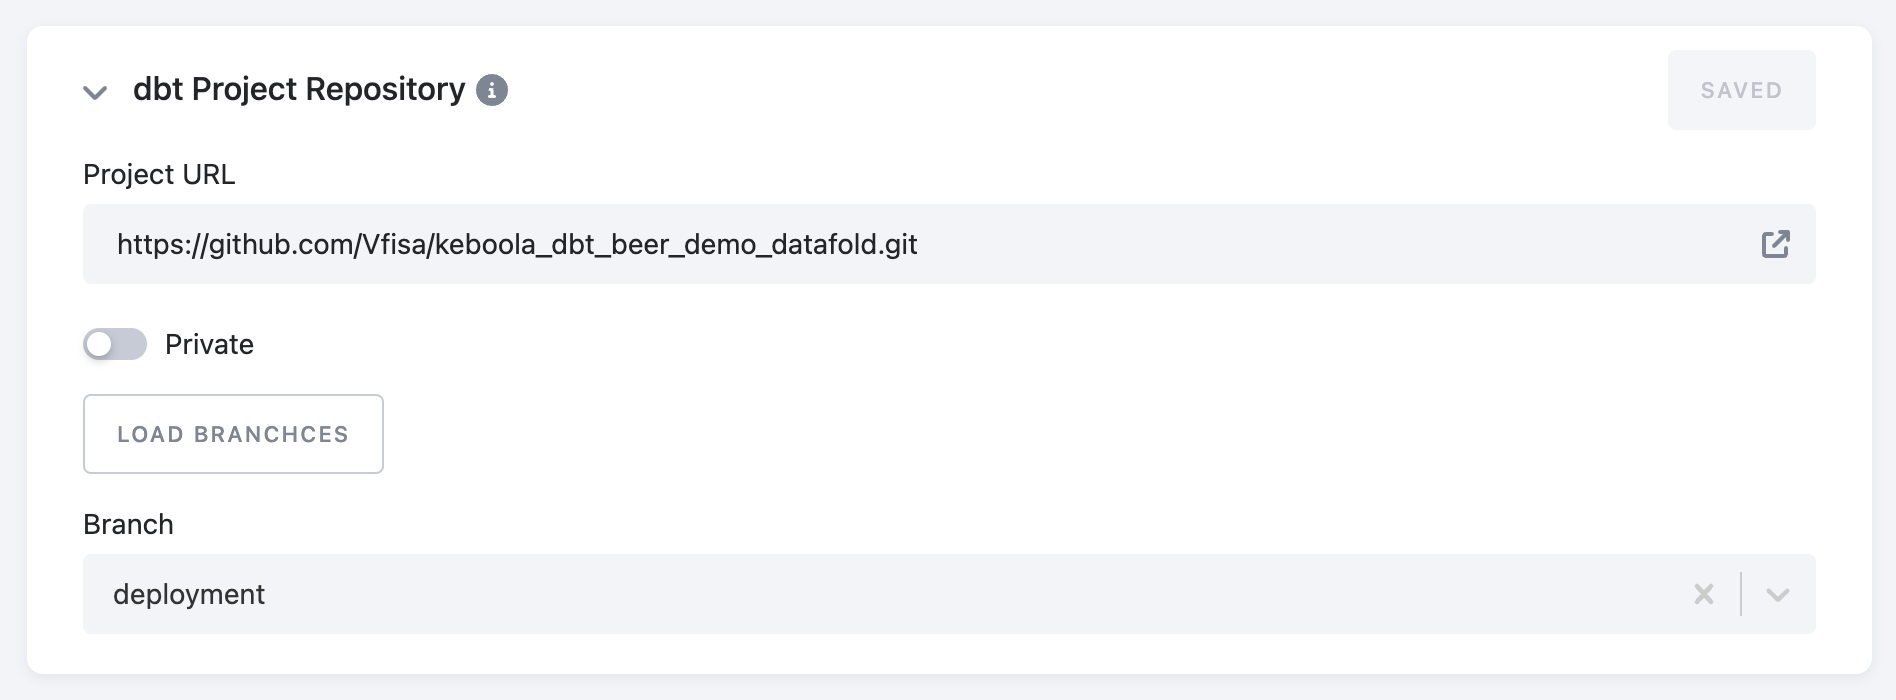Click the down chevron beside section title
This screenshot has width=1896, height=700.
click(95, 93)
